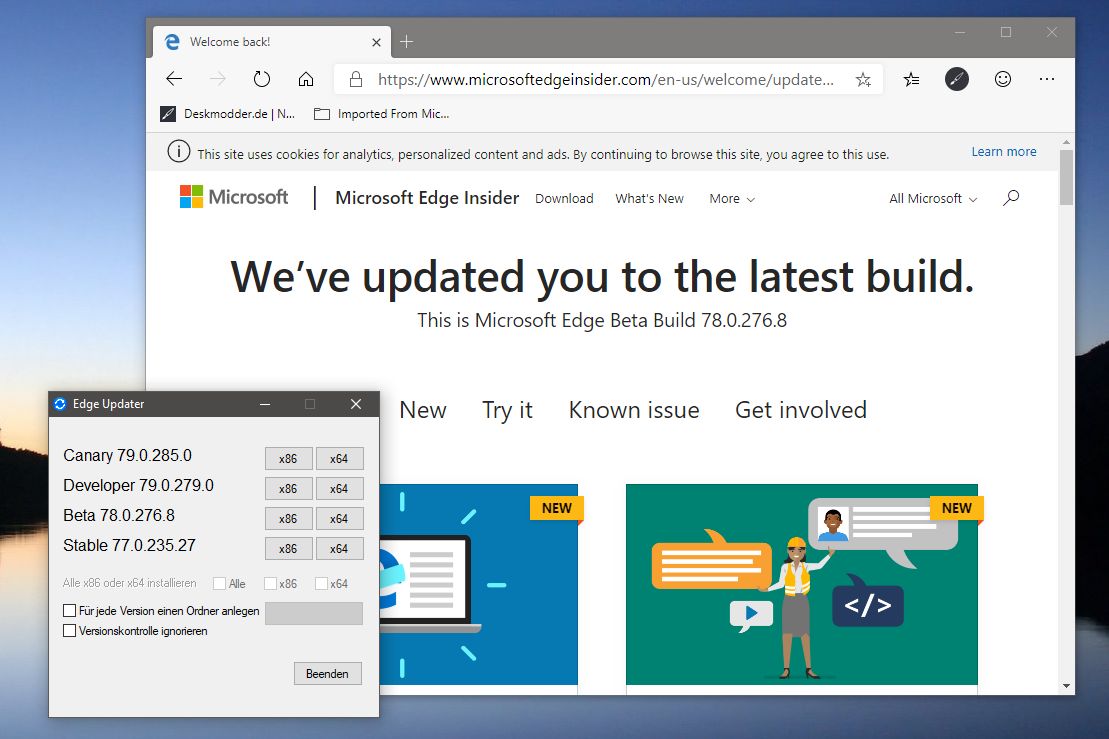Switch to the Get involved tab
Image resolution: width=1109 pixels, height=739 pixels.
(801, 410)
